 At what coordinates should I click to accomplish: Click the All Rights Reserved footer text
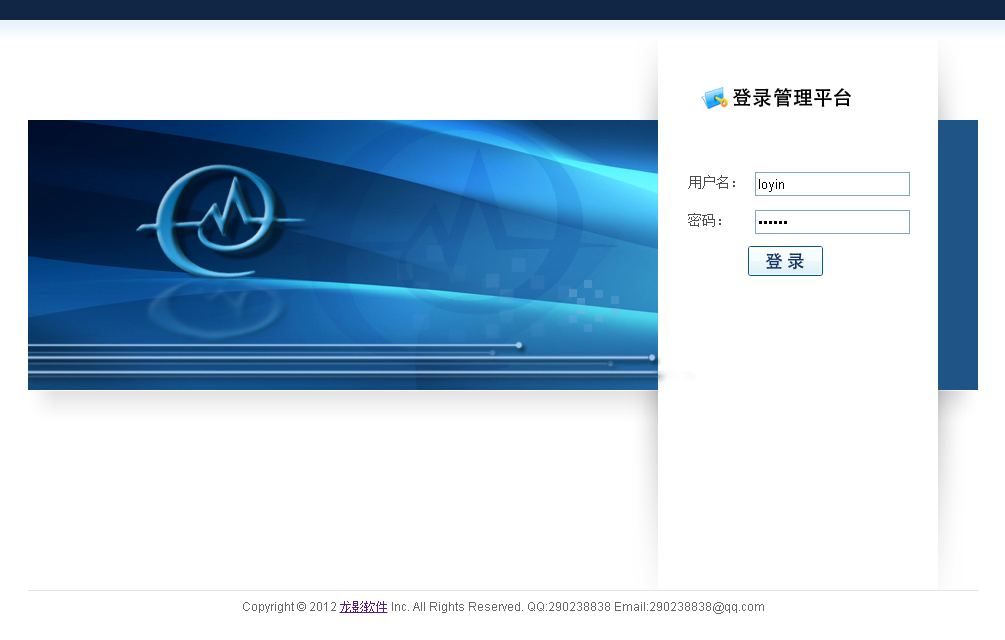[x=468, y=607]
